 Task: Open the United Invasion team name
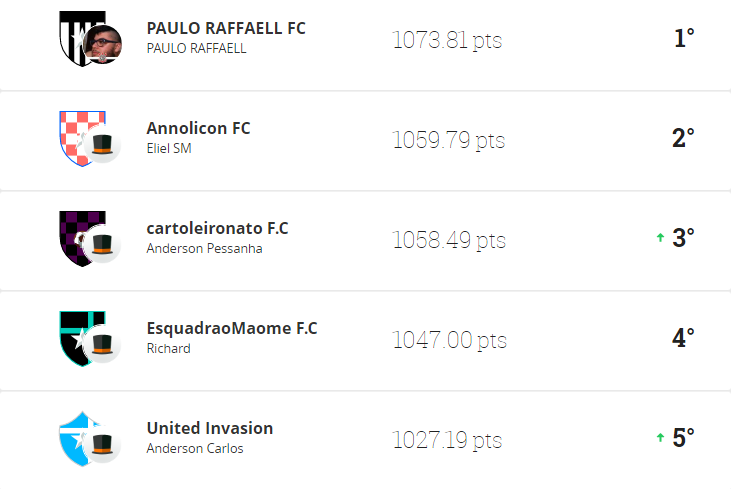pyautogui.click(x=209, y=428)
